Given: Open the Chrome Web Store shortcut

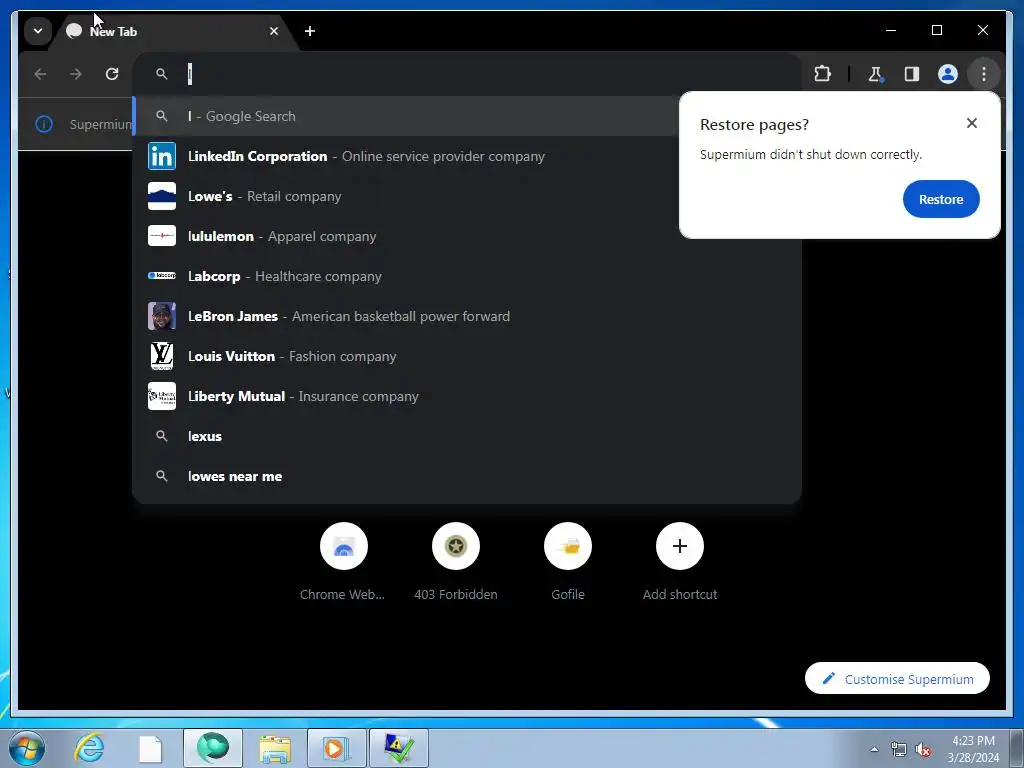Looking at the screenshot, I should pyautogui.click(x=343, y=562).
